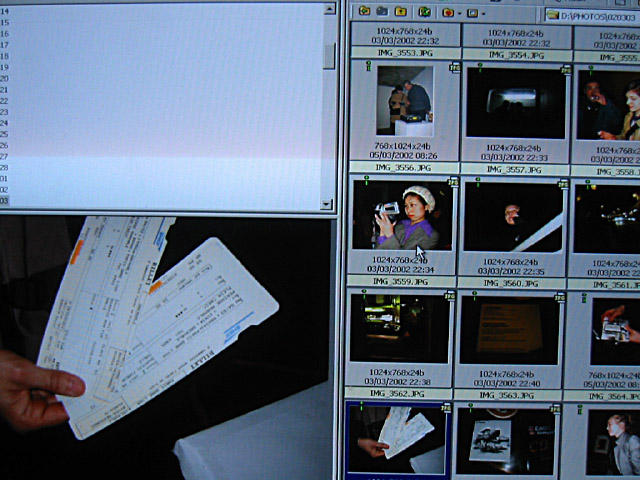Image resolution: width=640 pixels, height=480 pixels.
Task: Click the file name IMG_3553.JPG
Action: pos(405,53)
